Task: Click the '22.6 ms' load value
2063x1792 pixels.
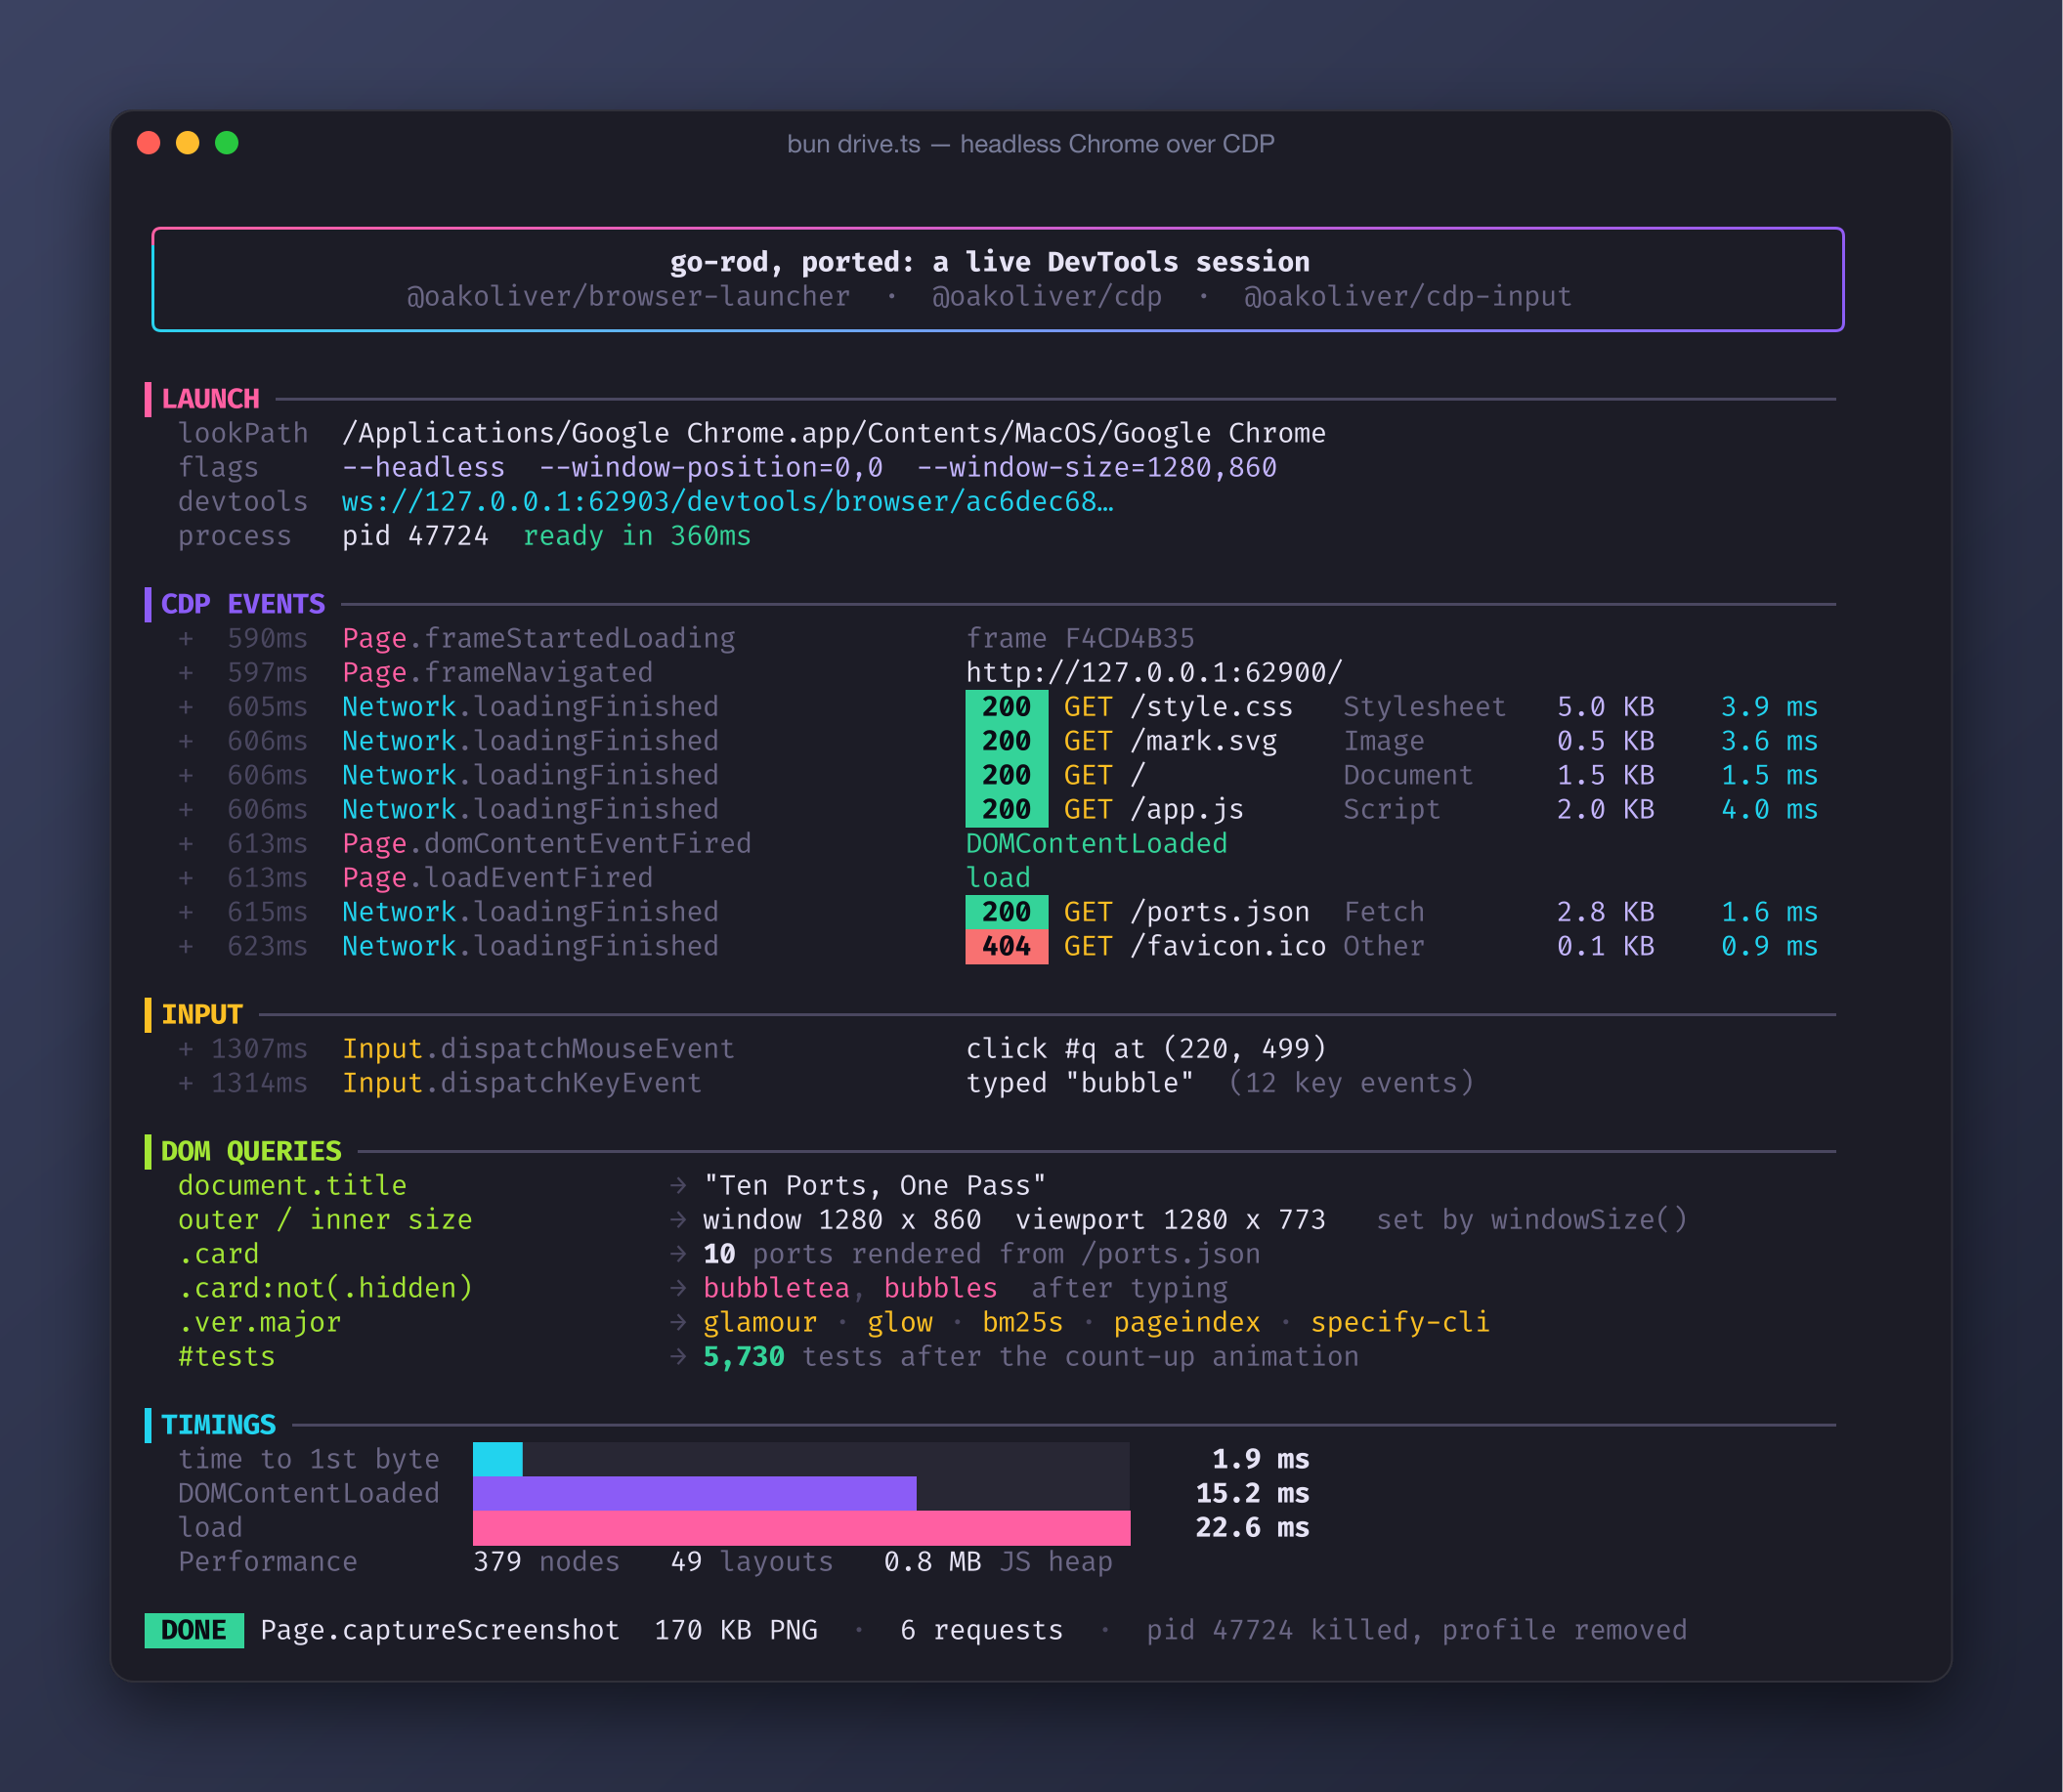Action: click(1252, 1527)
